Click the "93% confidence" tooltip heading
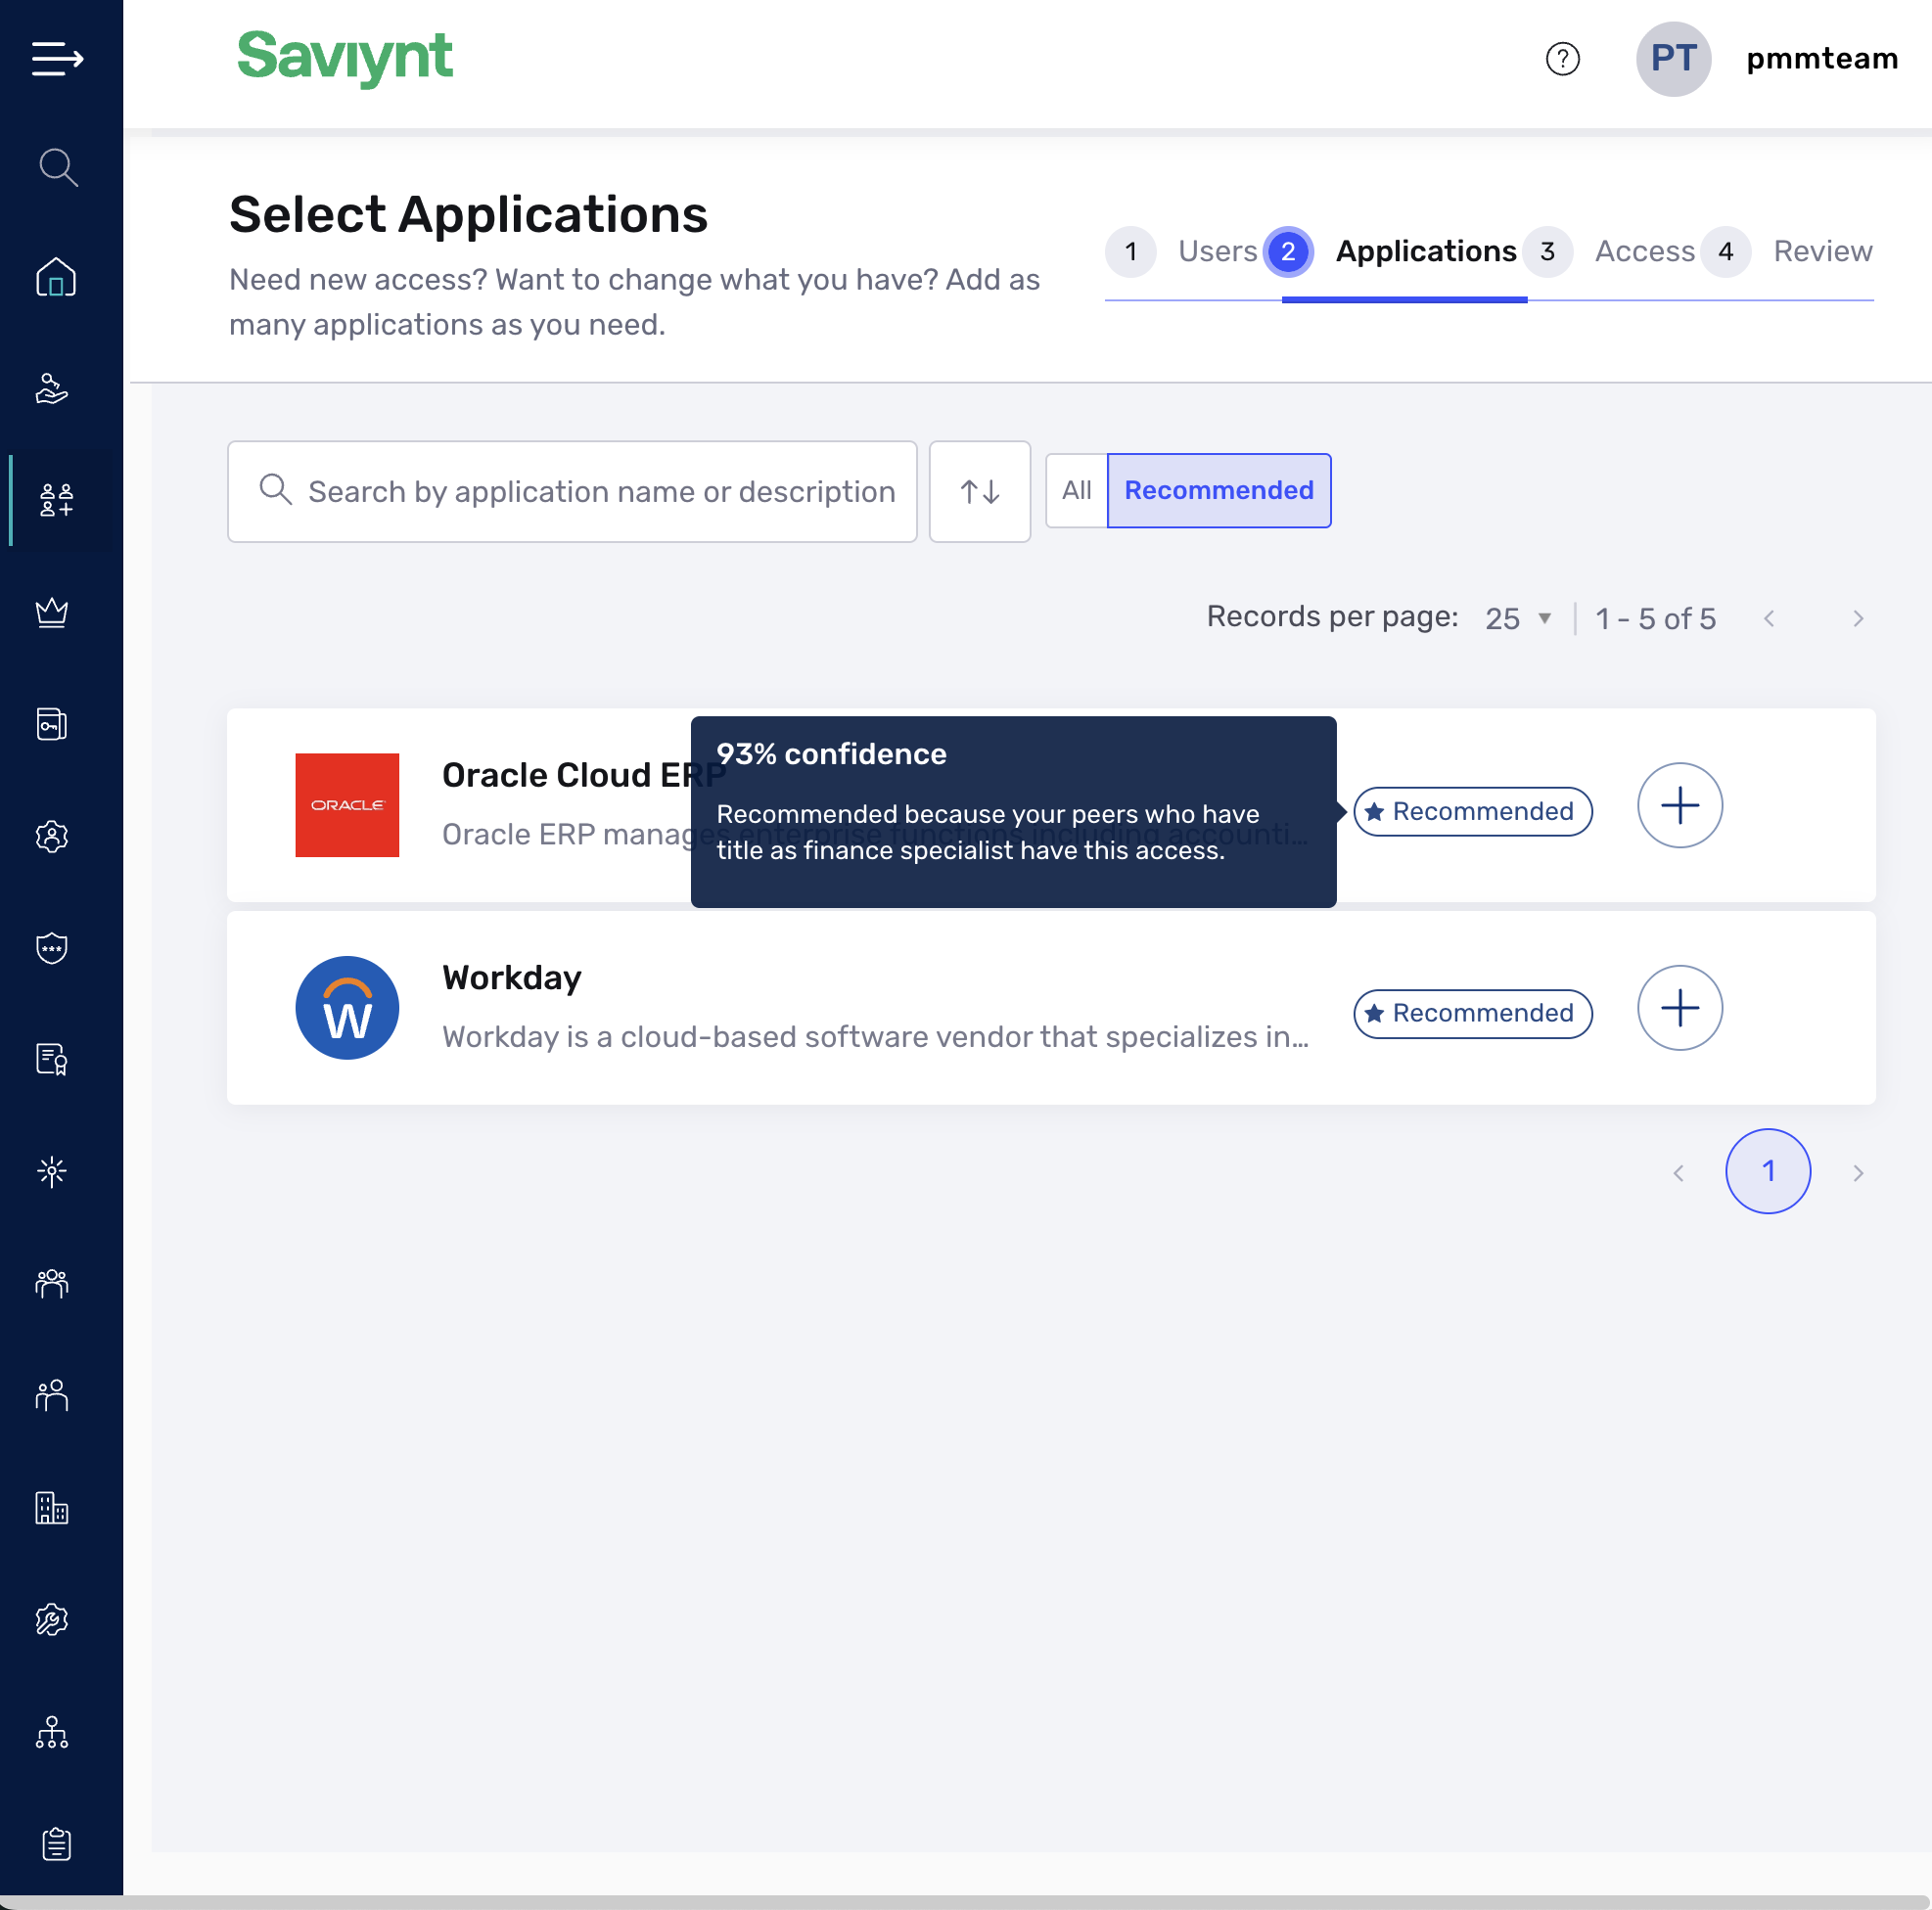1932x1910 pixels. click(831, 753)
